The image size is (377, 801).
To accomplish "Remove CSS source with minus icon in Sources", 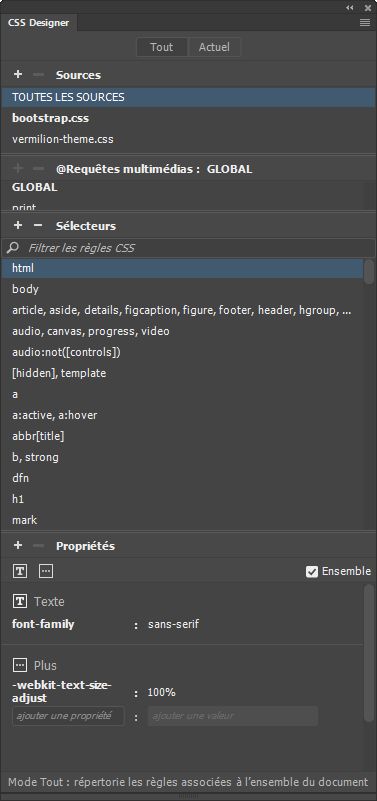I will click(x=38, y=75).
